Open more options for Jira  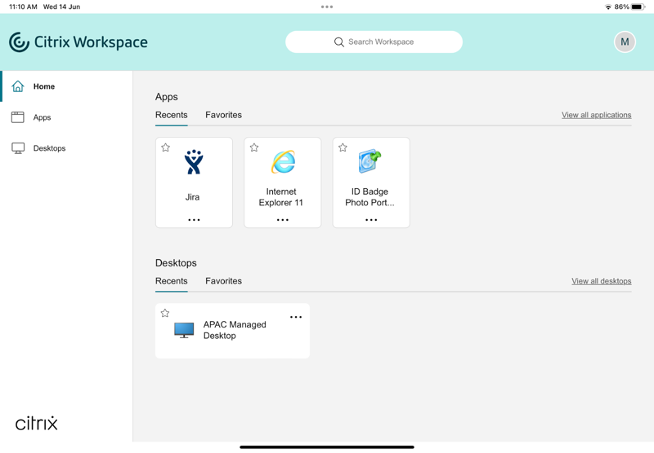click(x=194, y=219)
